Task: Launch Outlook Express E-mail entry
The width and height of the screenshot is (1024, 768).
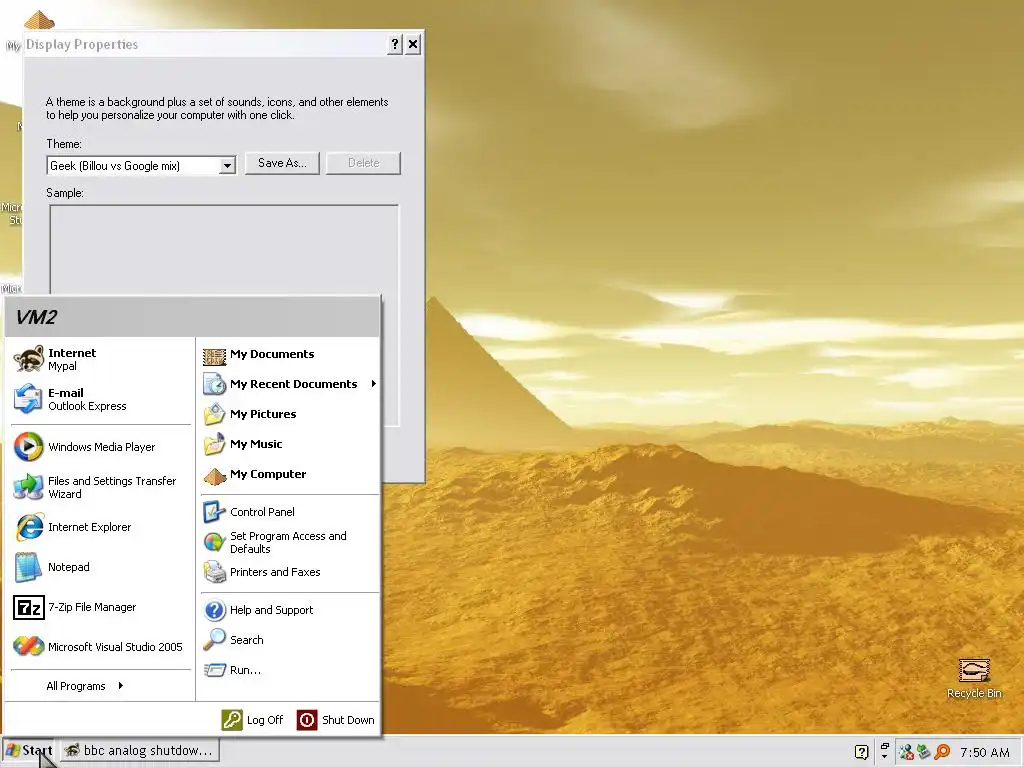Action: (x=101, y=399)
